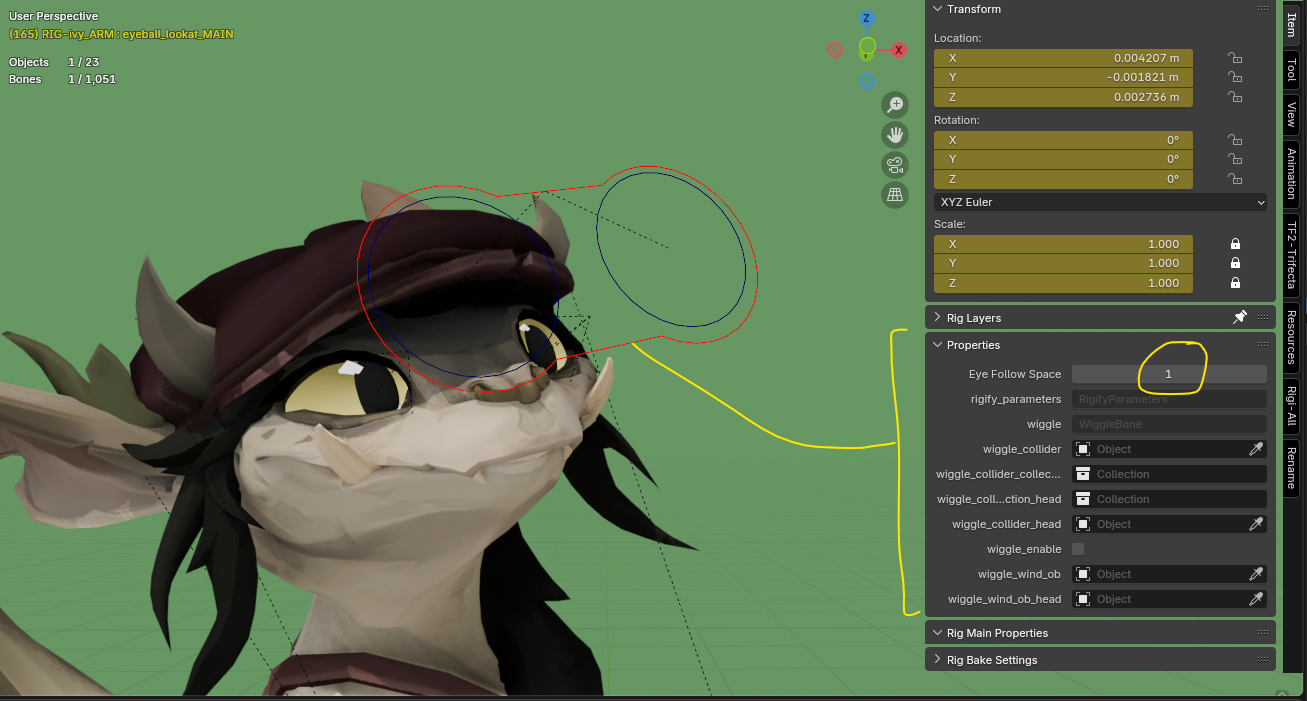This screenshot has height=701, width=1307.
Task: Open the XYZ Euler rotation mode dropdown
Action: coord(1100,202)
